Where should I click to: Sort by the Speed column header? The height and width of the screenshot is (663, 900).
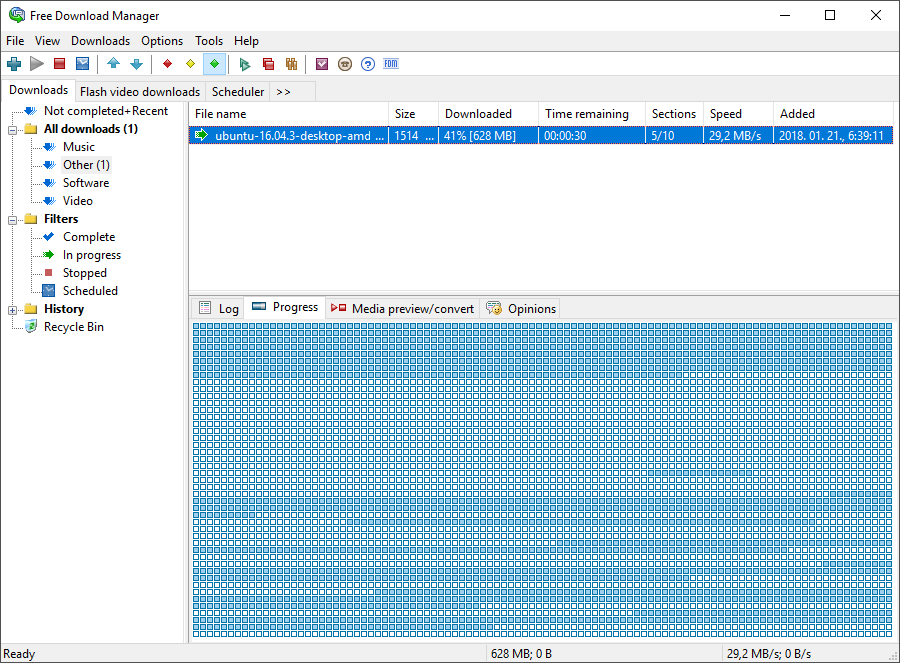coord(726,114)
